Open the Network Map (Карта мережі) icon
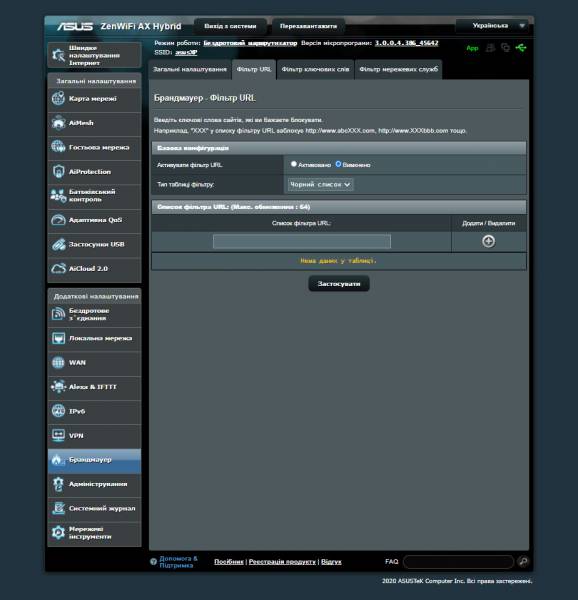 tap(58, 99)
